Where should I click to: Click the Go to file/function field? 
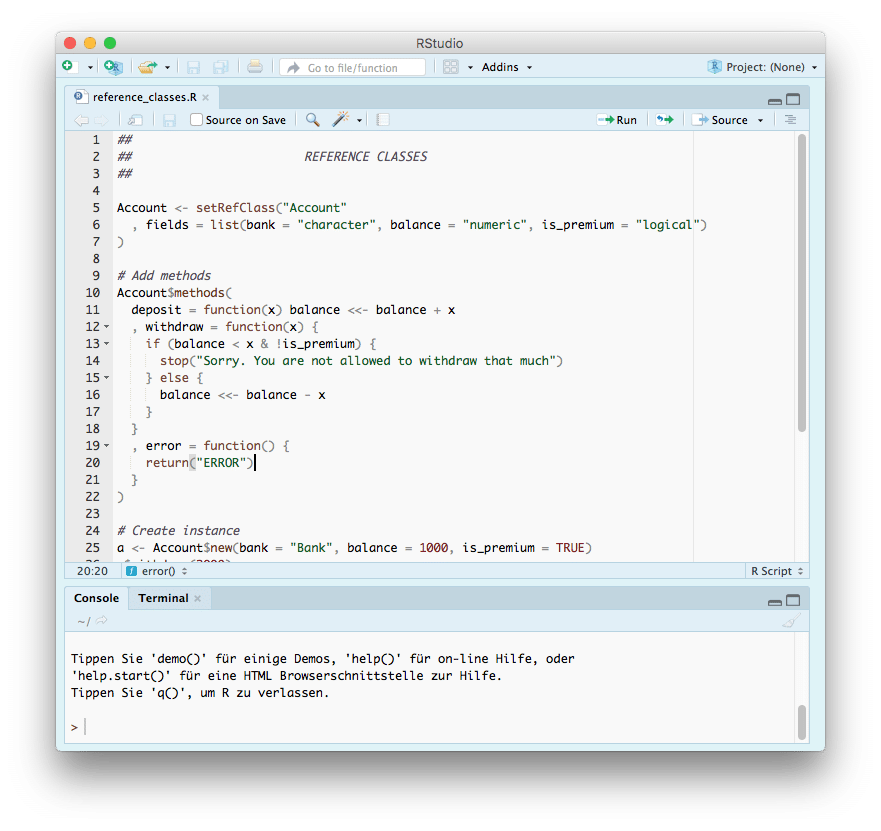coord(353,67)
